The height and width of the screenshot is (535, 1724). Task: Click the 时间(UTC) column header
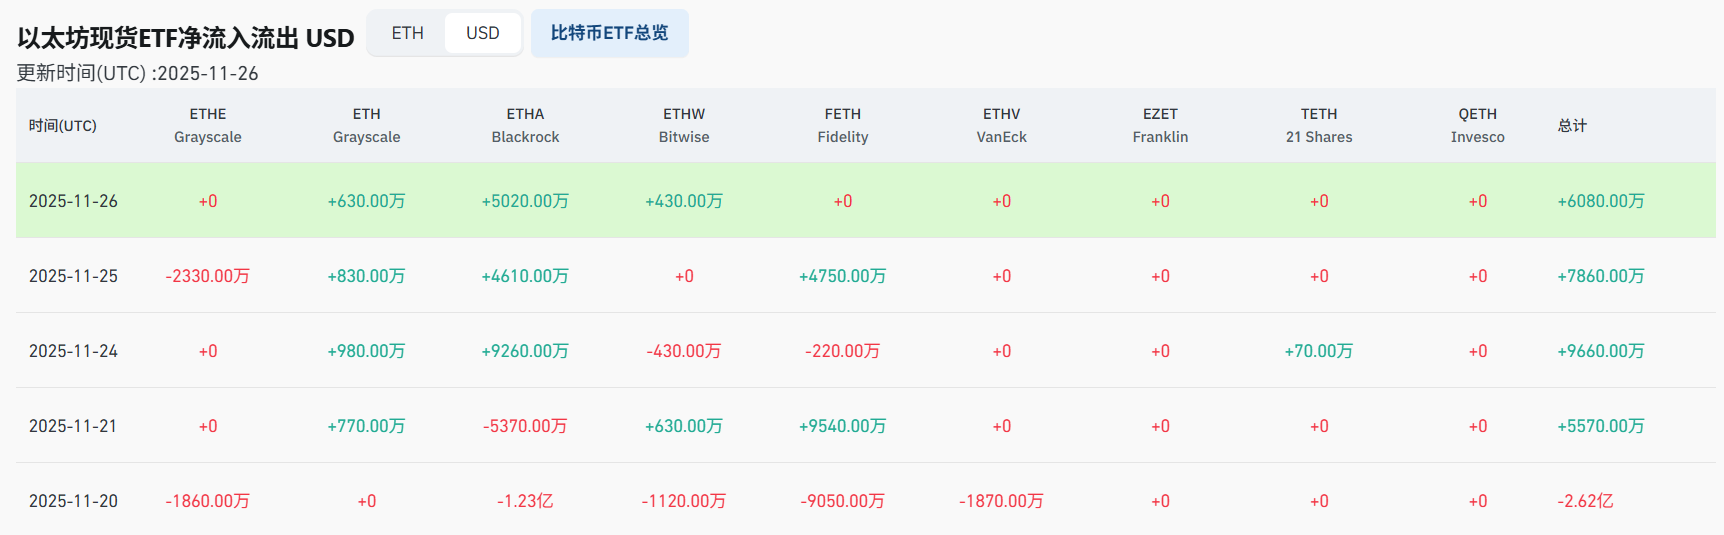[x=63, y=126]
